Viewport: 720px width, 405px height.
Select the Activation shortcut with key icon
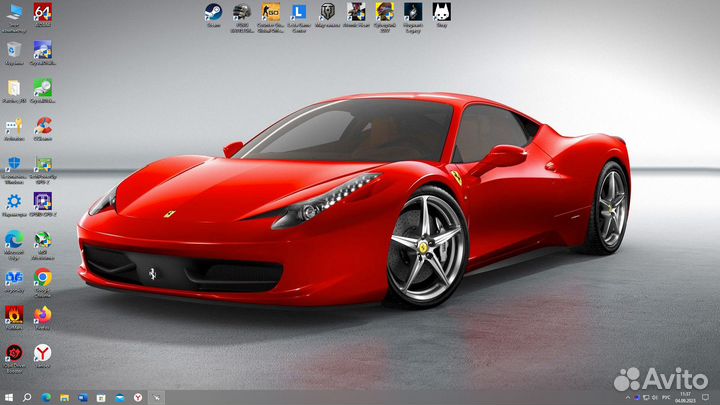pyautogui.click(x=14, y=129)
